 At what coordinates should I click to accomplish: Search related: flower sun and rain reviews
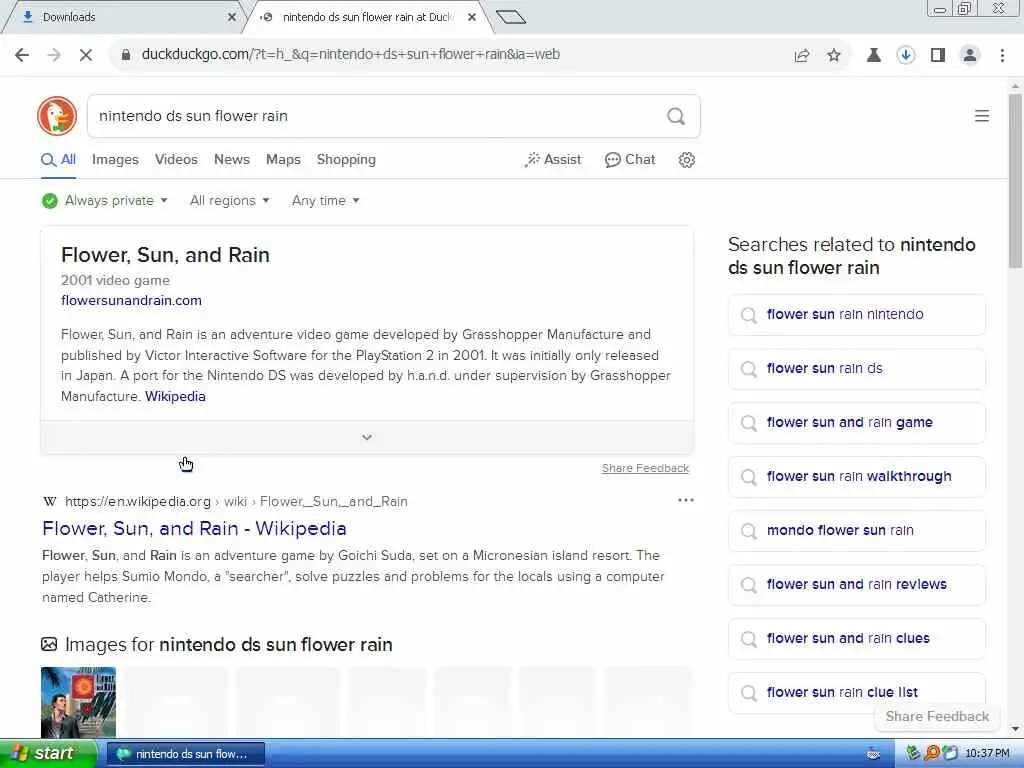click(856, 584)
